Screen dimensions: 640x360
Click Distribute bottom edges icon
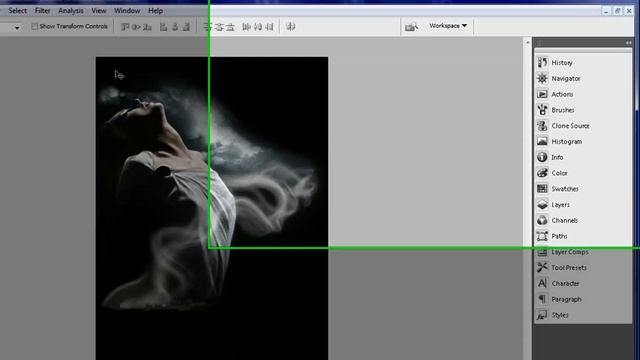click(231, 27)
